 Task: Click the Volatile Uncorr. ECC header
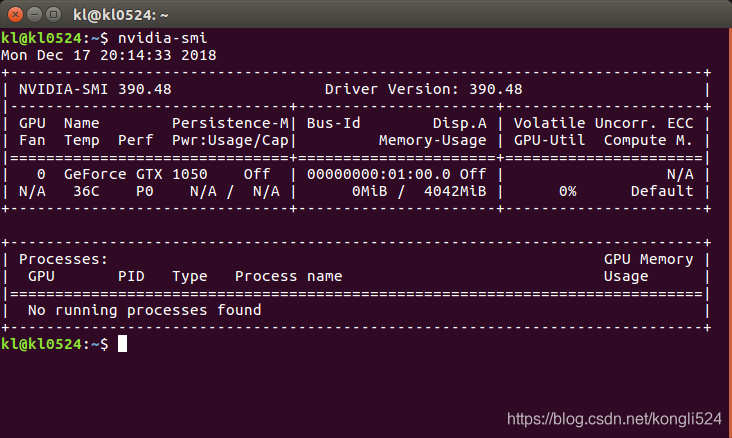pos(603,123)
